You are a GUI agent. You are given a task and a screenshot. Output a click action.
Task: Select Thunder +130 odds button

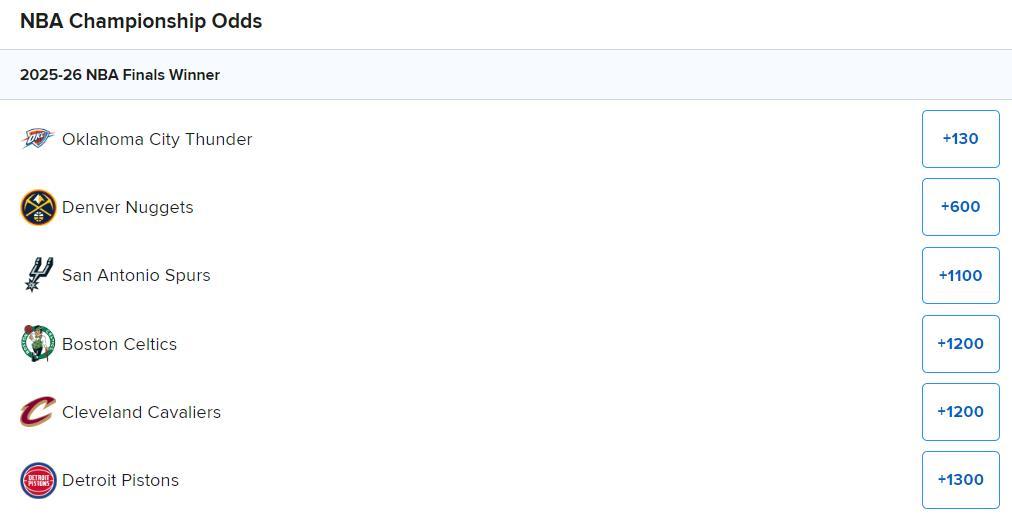960,139
